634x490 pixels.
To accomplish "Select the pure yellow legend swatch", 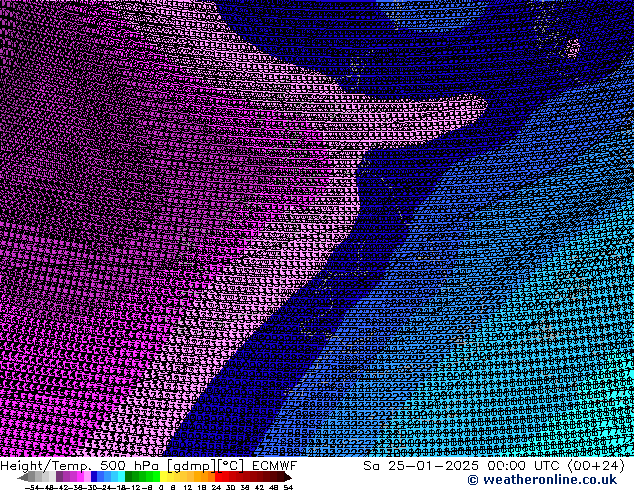I will point(163,476).
